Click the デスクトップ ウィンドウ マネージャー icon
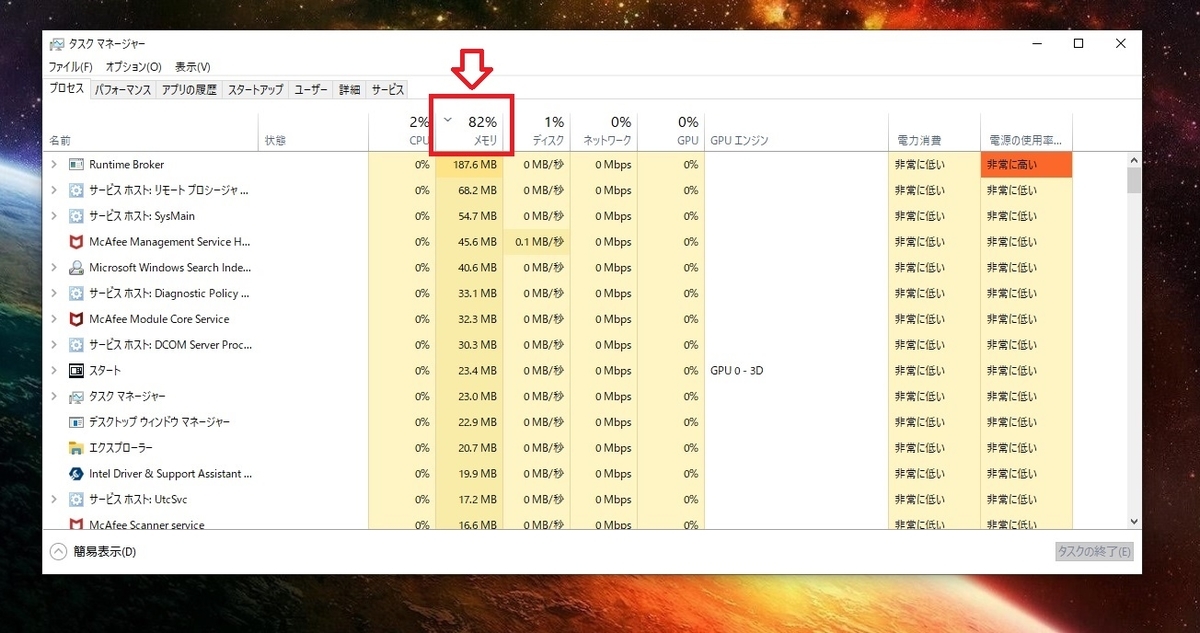This screenshot has height=633, width=1200. click(x=76, y=422)
